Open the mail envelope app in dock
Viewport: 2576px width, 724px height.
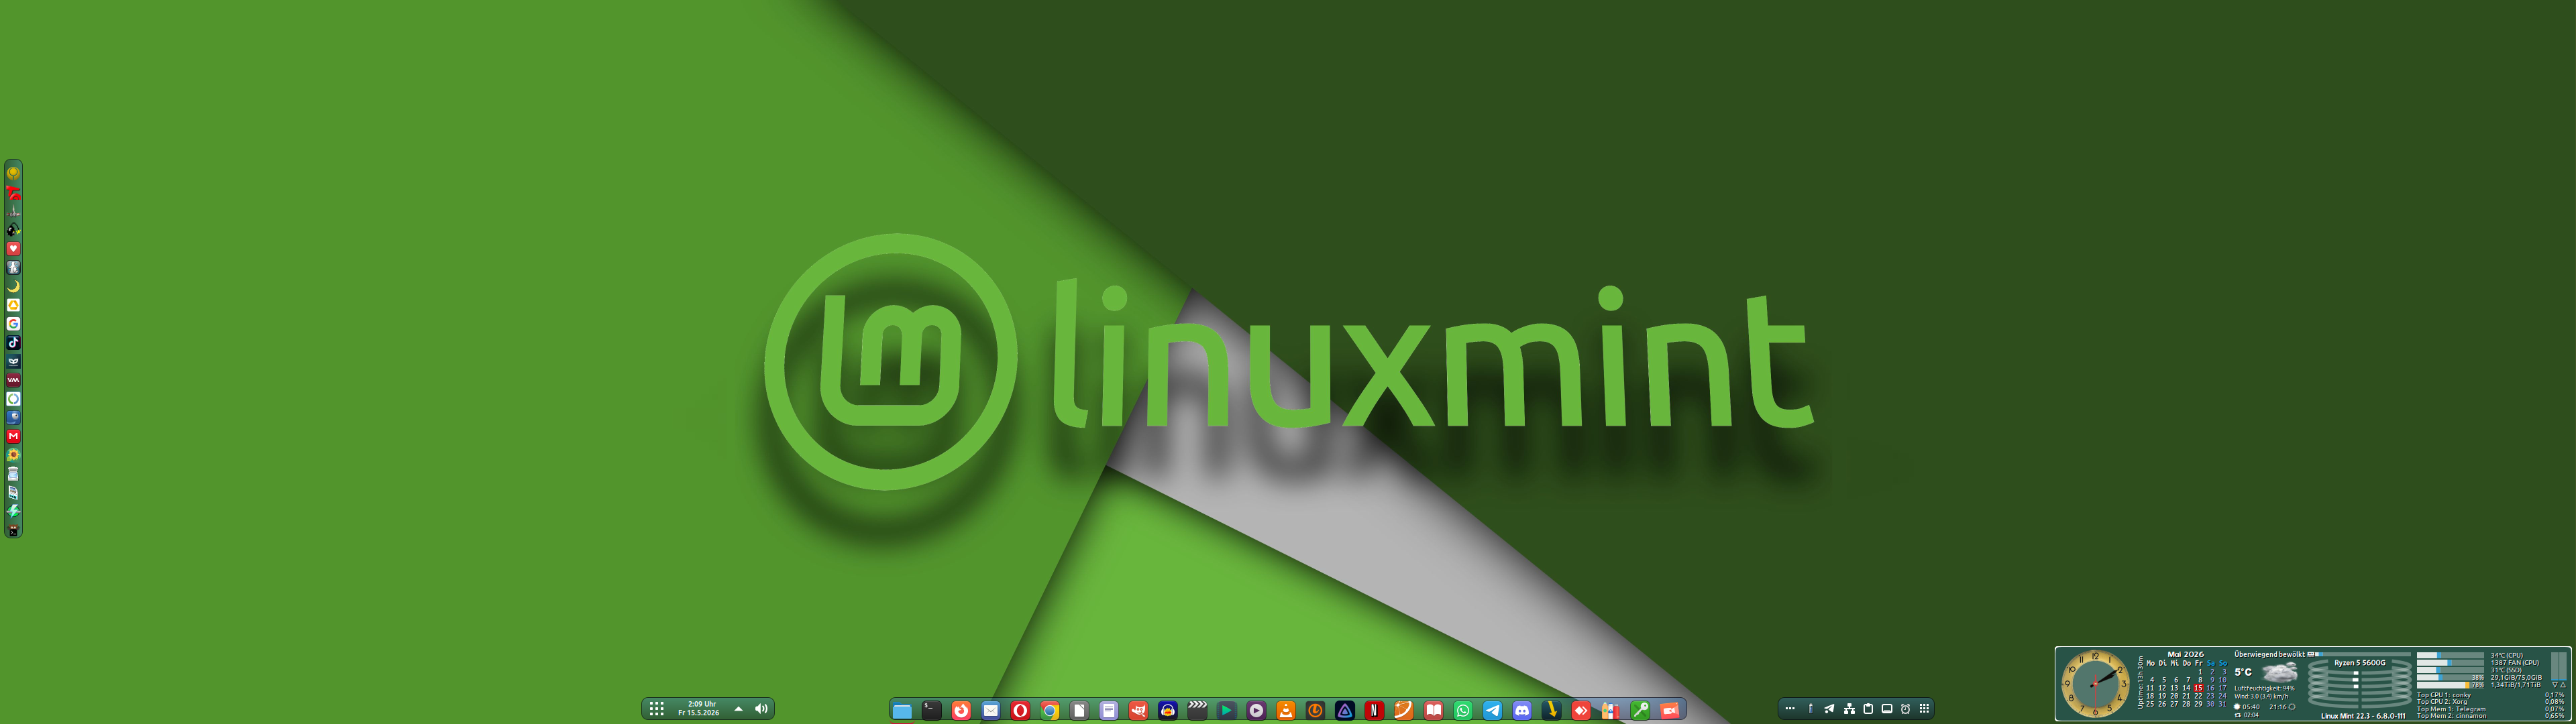pos(991,710)
